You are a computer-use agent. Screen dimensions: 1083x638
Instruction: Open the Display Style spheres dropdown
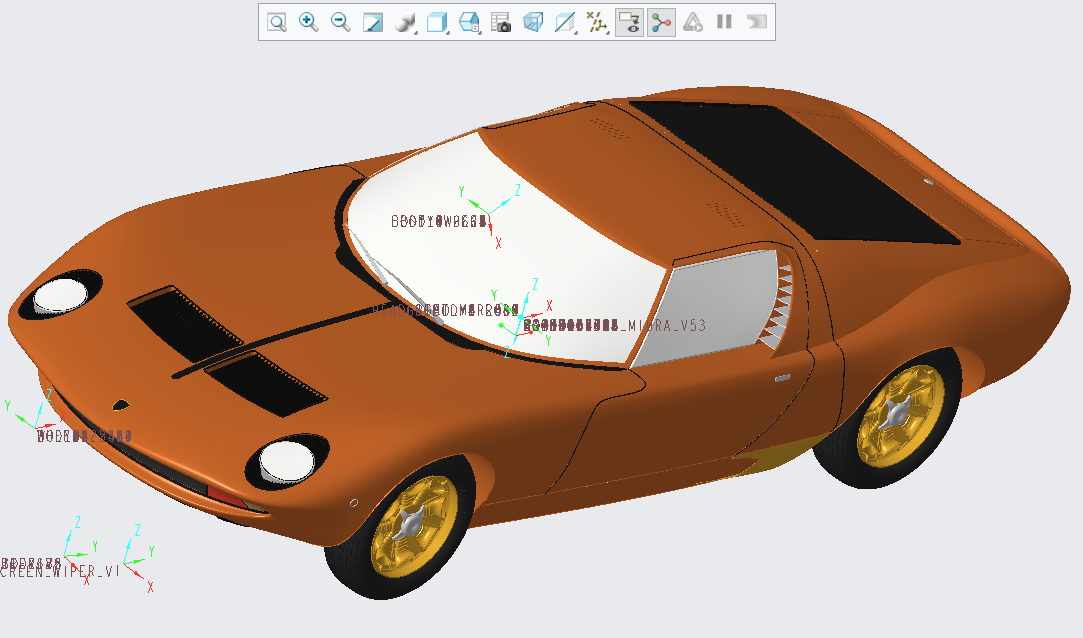pyautogui.click(x=405, y=22)
